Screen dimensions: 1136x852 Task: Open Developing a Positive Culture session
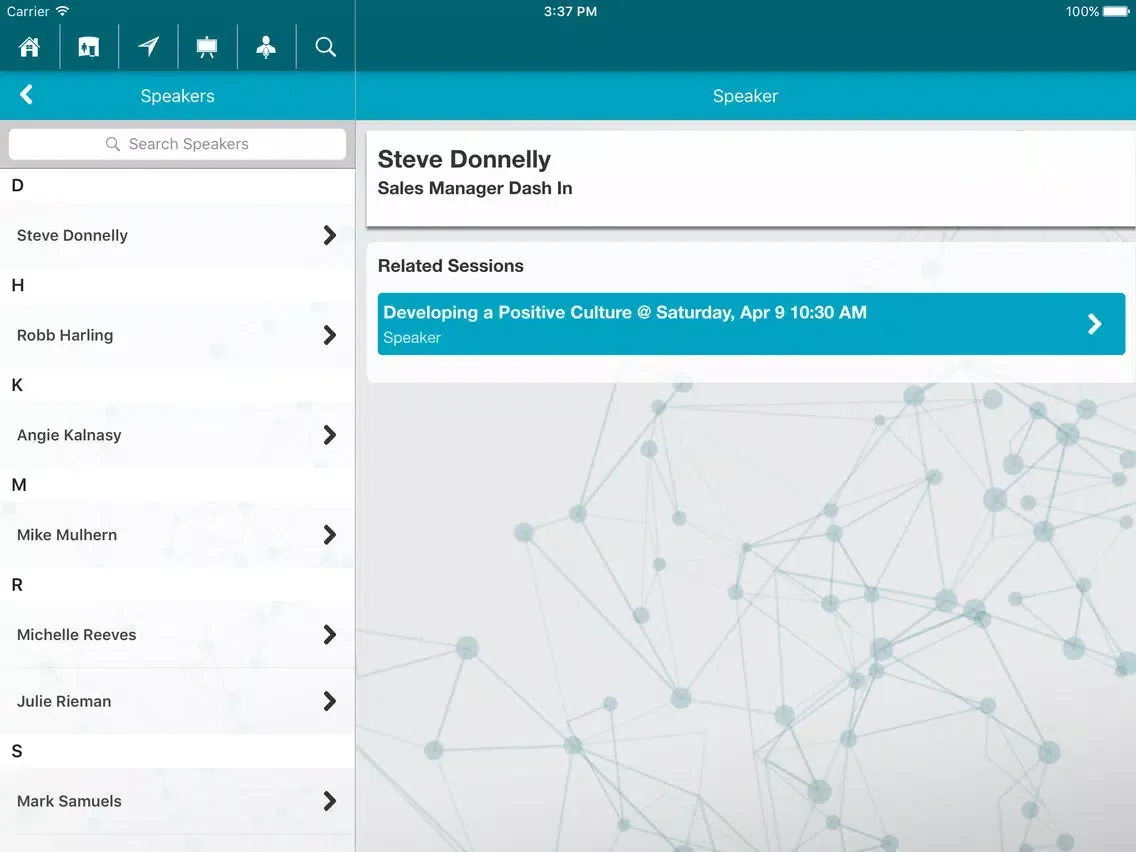(x=751, y=324)
